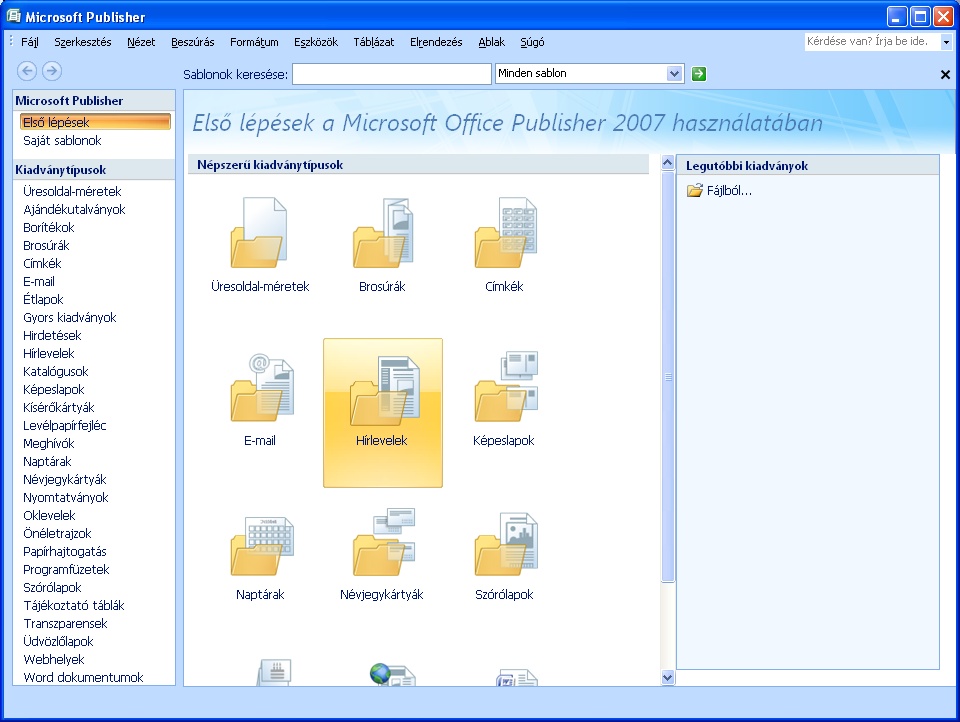Open the E-mail publication type icon
Viewport: 960px width, 722px height.
(x=261, y=388)
